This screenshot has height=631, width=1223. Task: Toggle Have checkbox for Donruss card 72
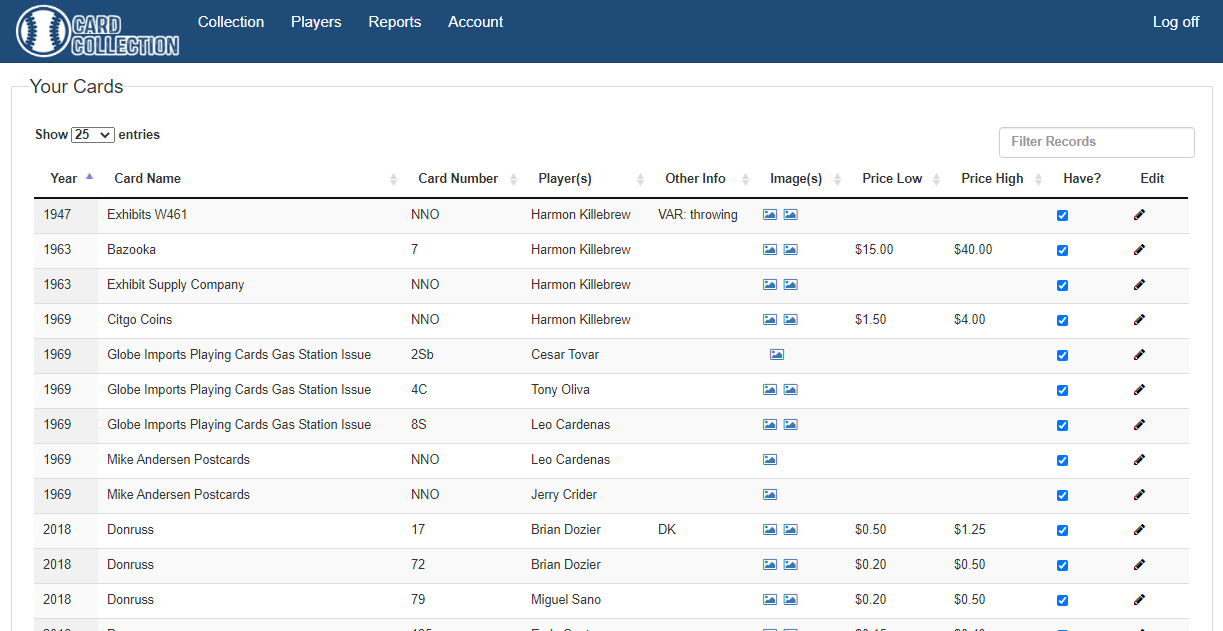1062,565
